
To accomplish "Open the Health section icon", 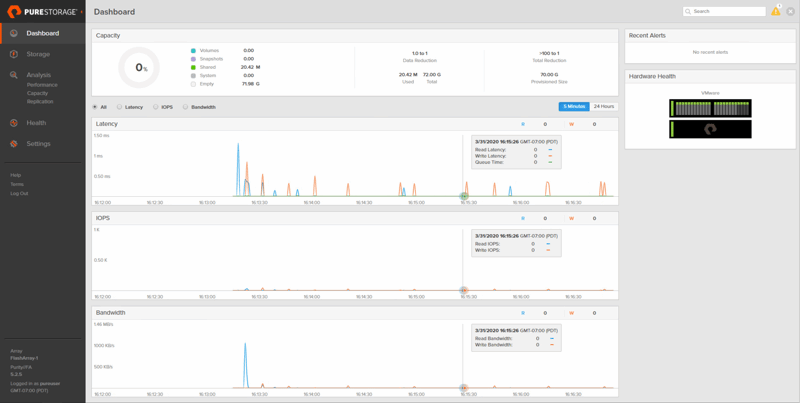I will click(x=14, y=123).
